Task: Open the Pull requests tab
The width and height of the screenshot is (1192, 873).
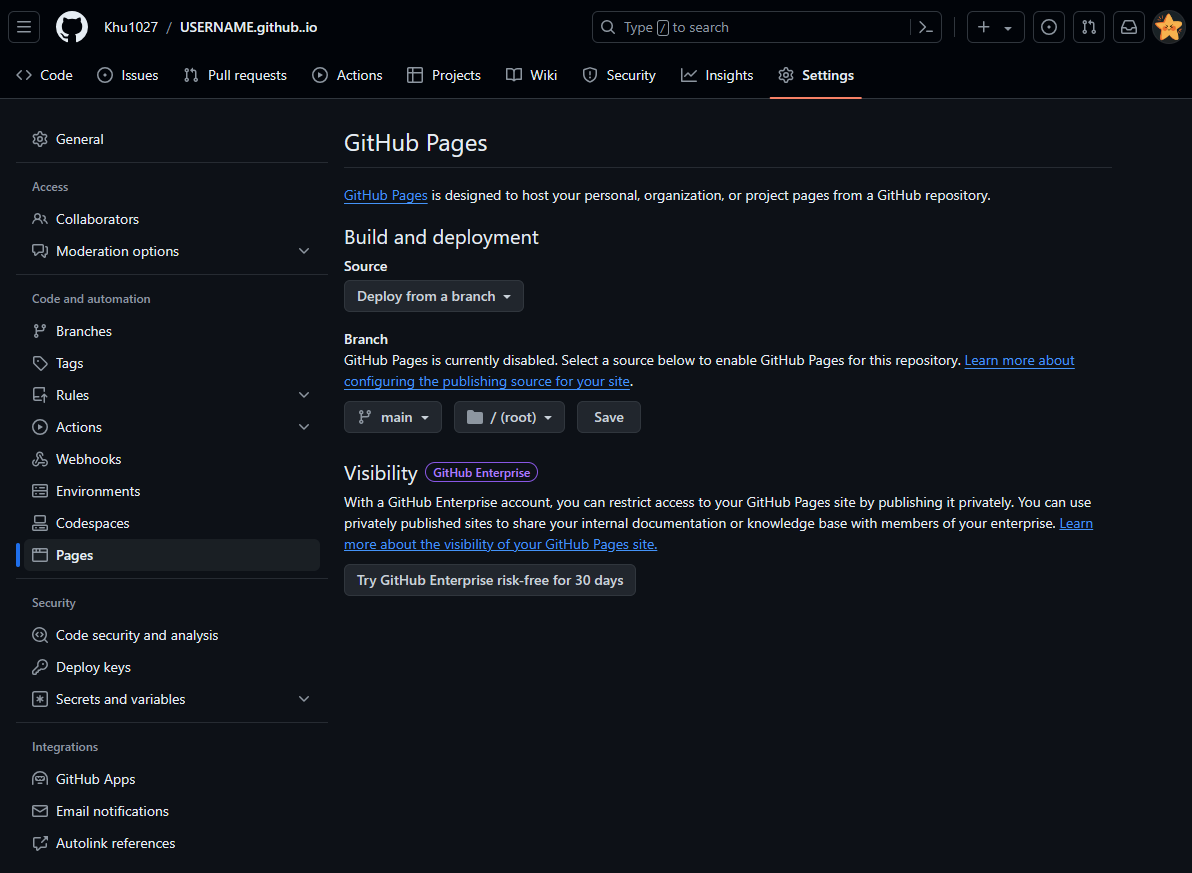Action: [235, 75]
